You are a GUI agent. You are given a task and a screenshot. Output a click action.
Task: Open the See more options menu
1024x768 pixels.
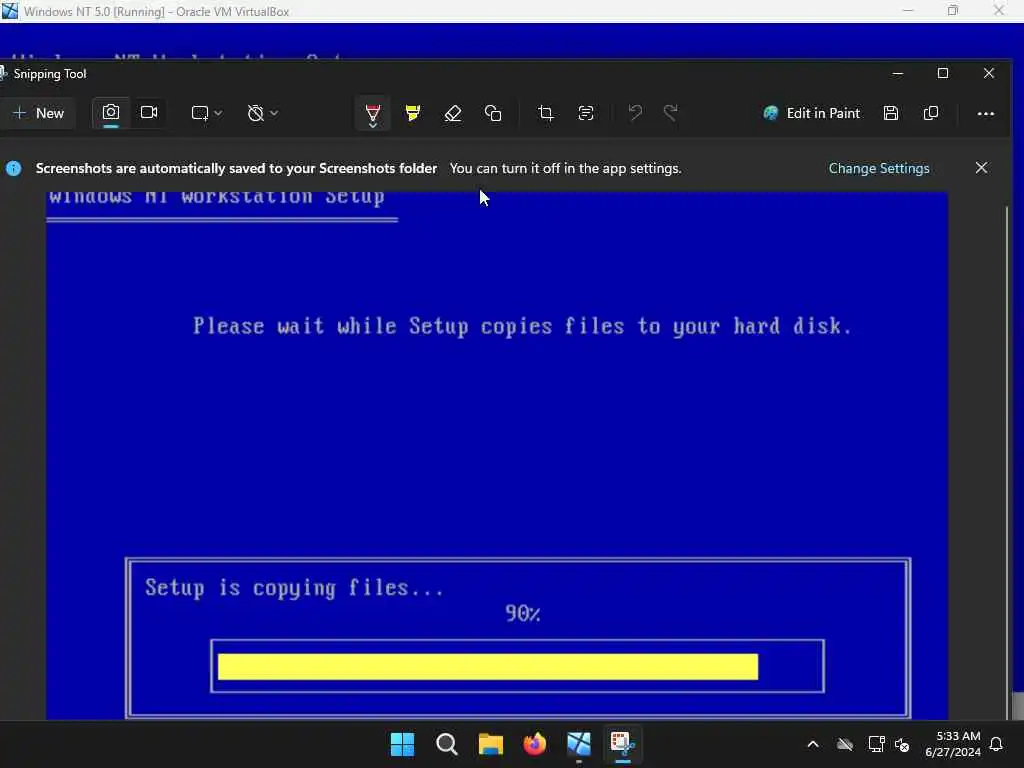tap(985, 114)
